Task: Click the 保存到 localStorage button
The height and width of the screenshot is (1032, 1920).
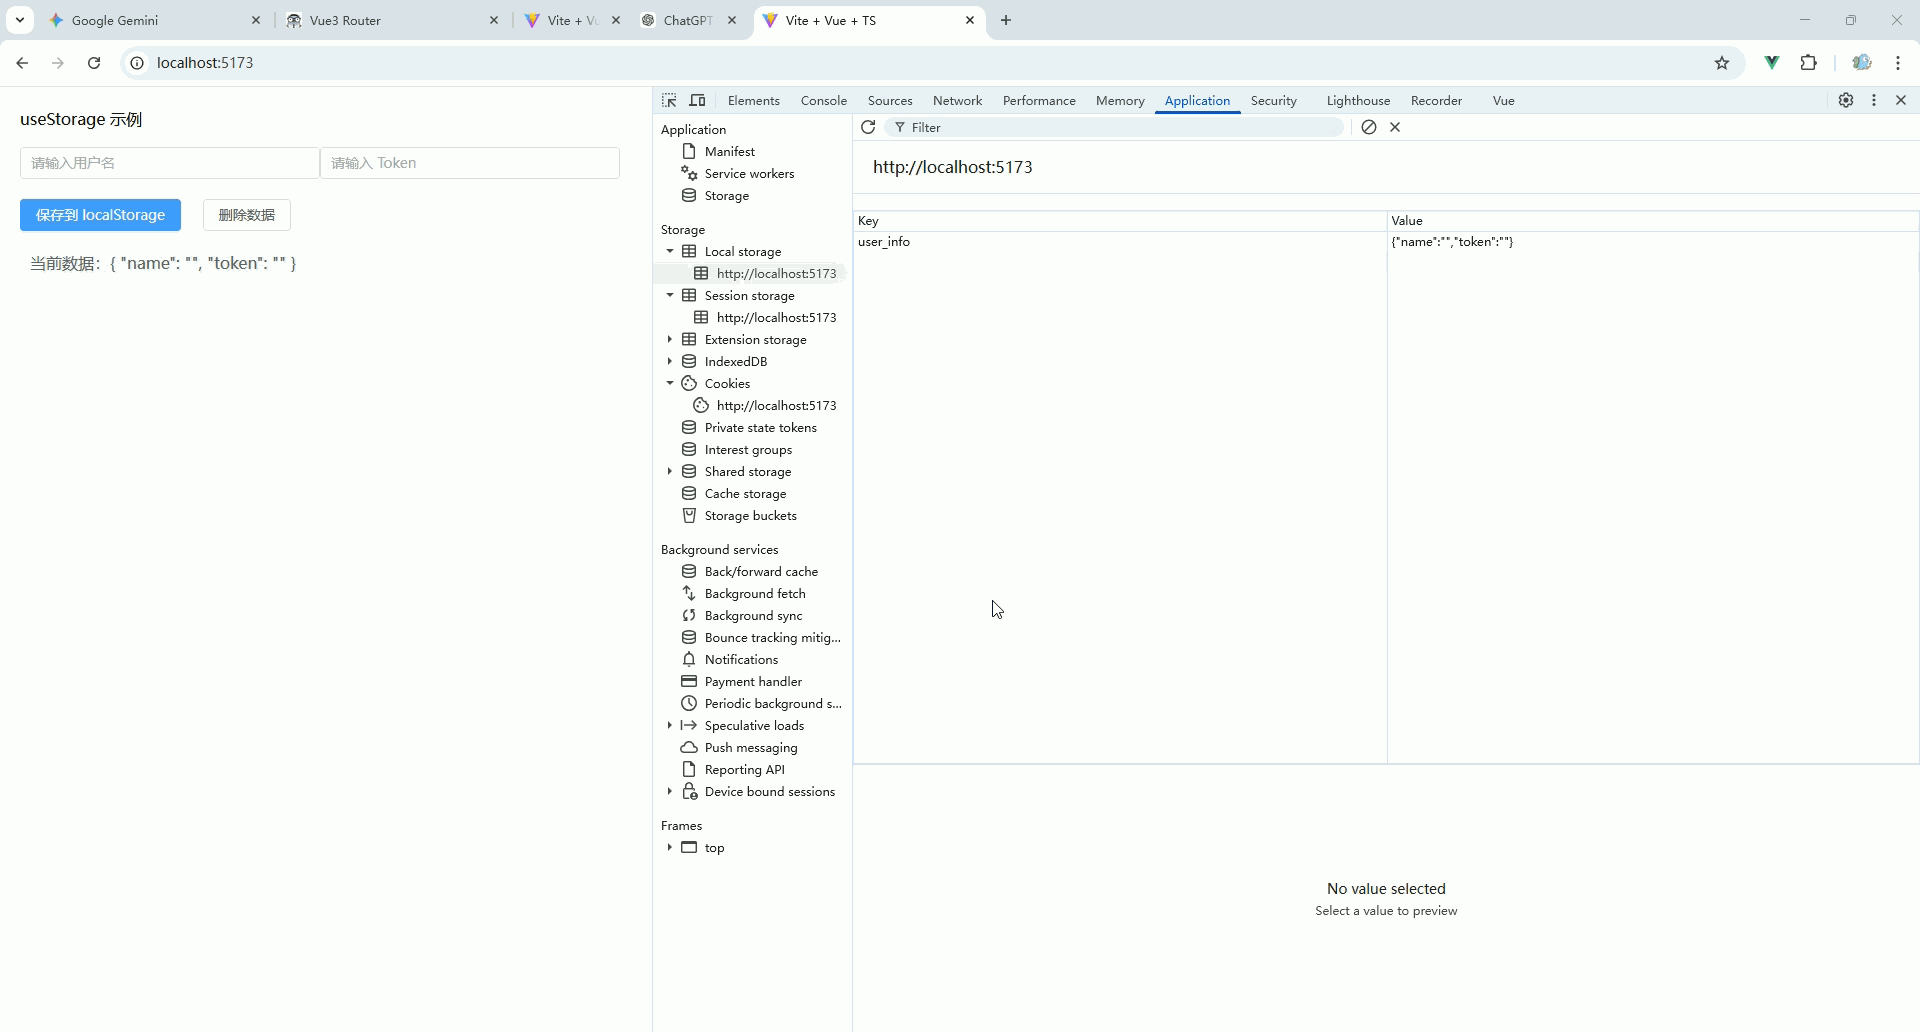Action: [100, 215]
